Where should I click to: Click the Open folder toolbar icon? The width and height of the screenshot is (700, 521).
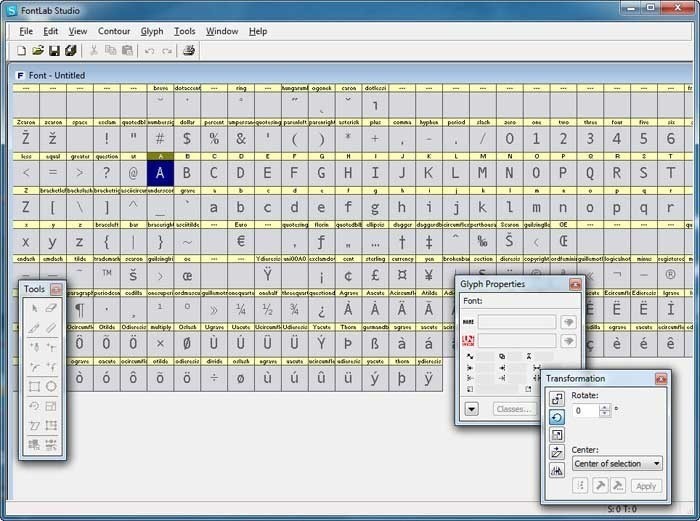pos(38,50)
